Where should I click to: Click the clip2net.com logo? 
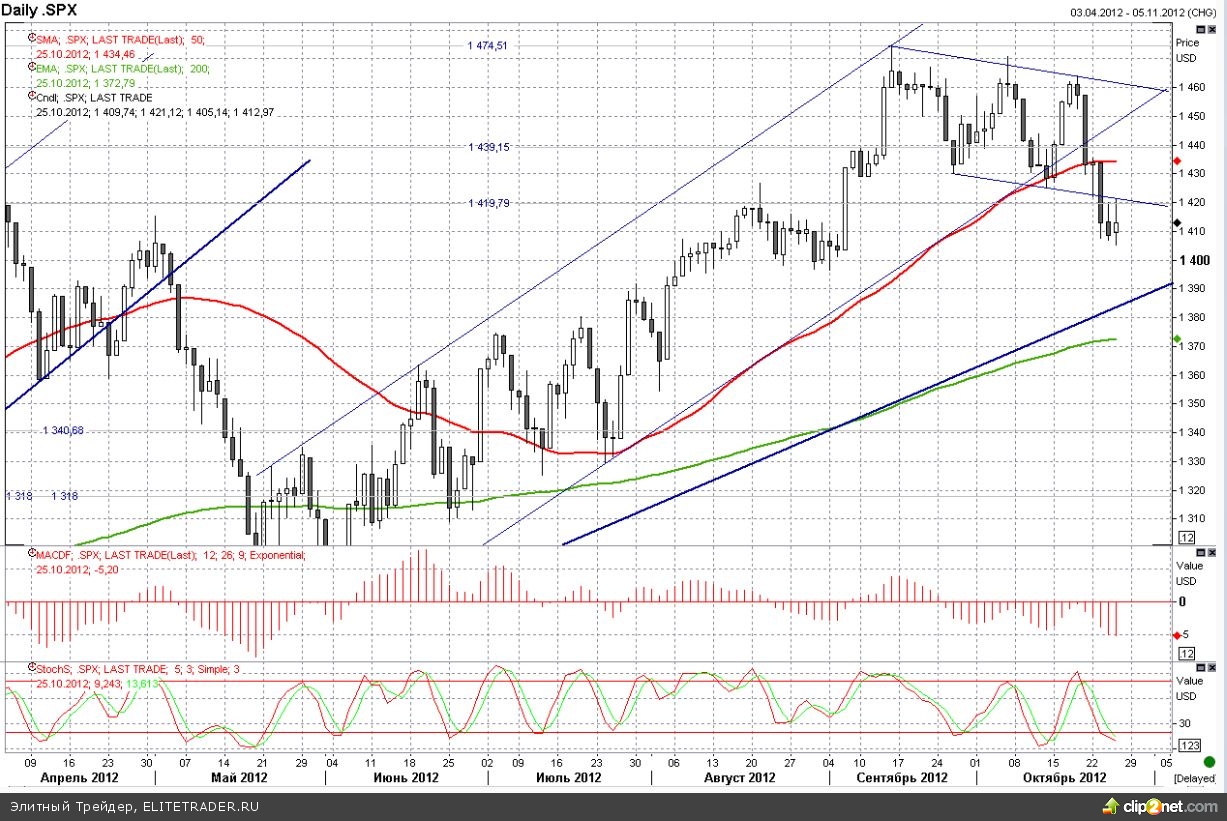pyautogui.click(x=1162, y=806)
